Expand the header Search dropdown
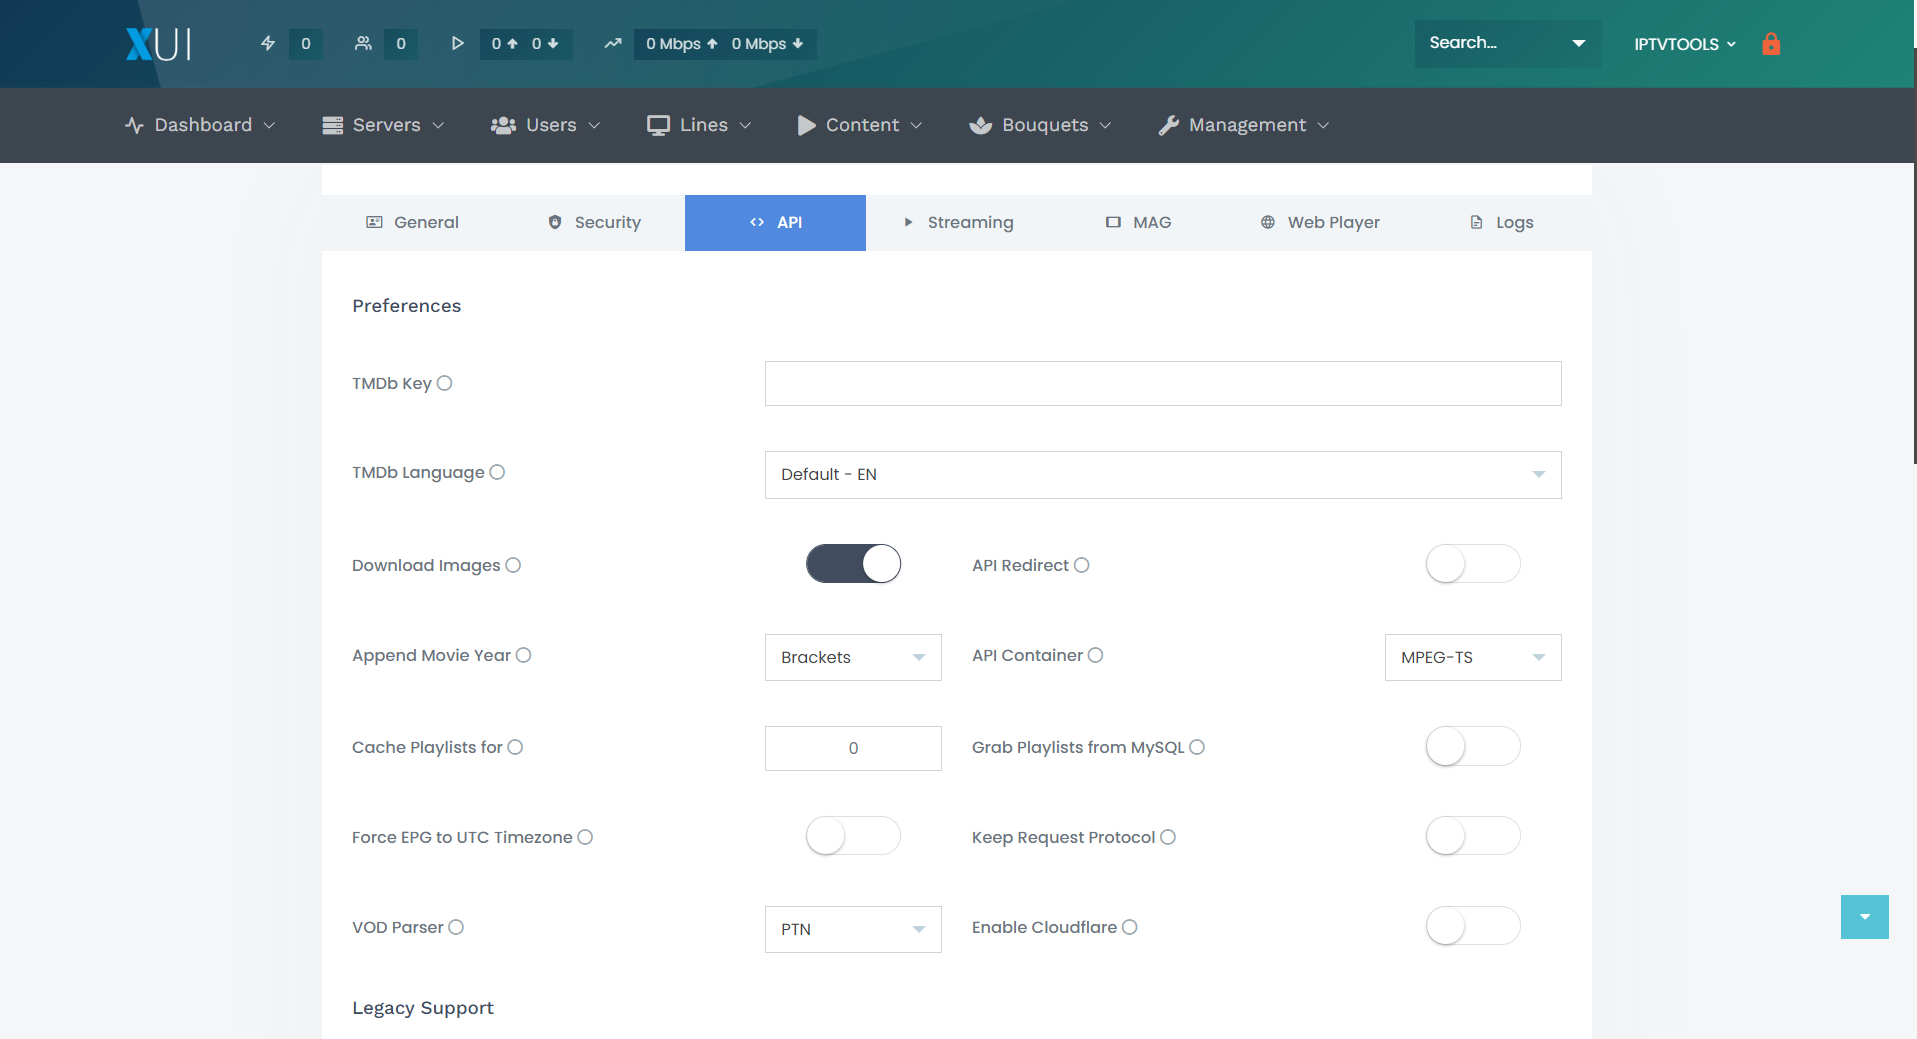The image size is (1917, 1039). pyautogui.click(x=1507, y=43)
